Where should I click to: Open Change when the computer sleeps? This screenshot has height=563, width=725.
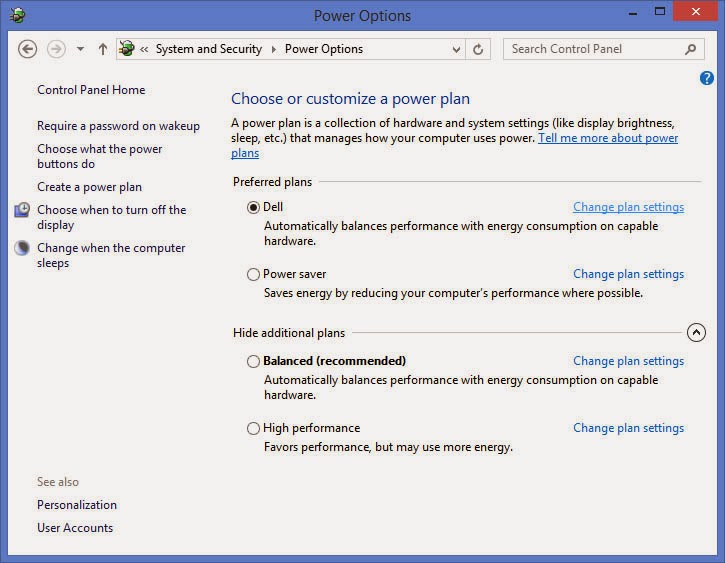tap(111, 255)
